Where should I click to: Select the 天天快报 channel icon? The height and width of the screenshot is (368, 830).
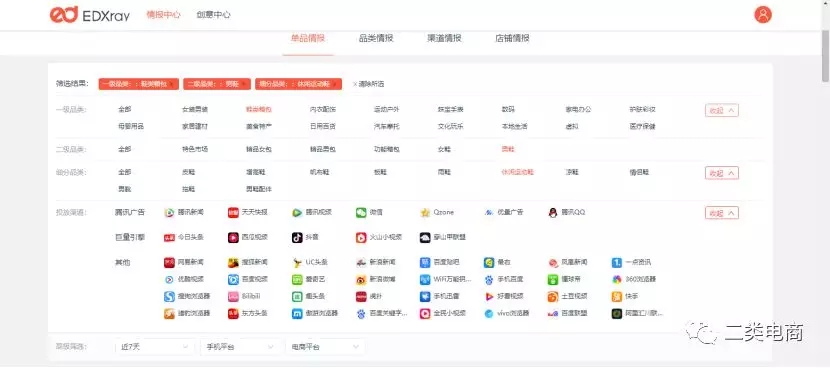tap(233, 212)
